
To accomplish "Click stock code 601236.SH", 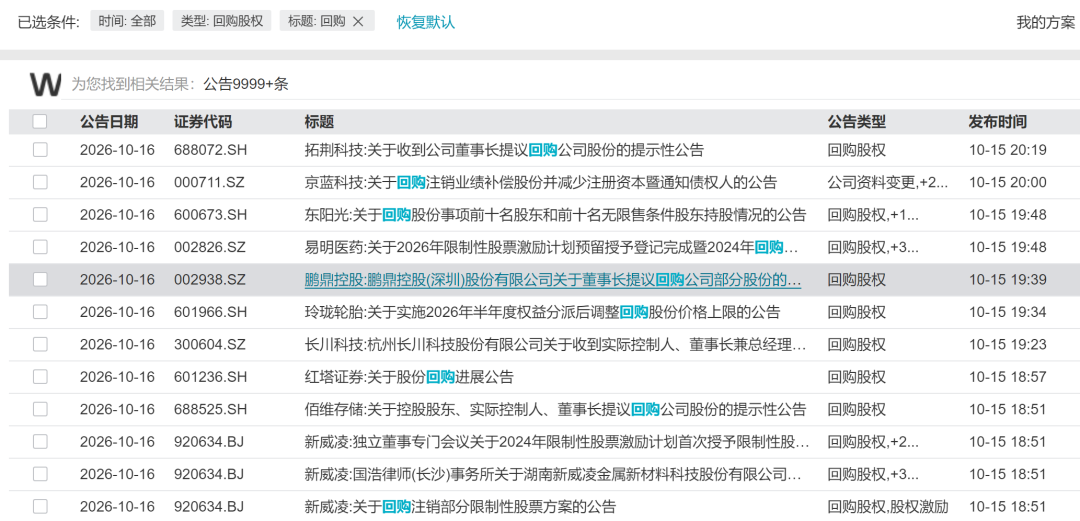I will 210,377.
